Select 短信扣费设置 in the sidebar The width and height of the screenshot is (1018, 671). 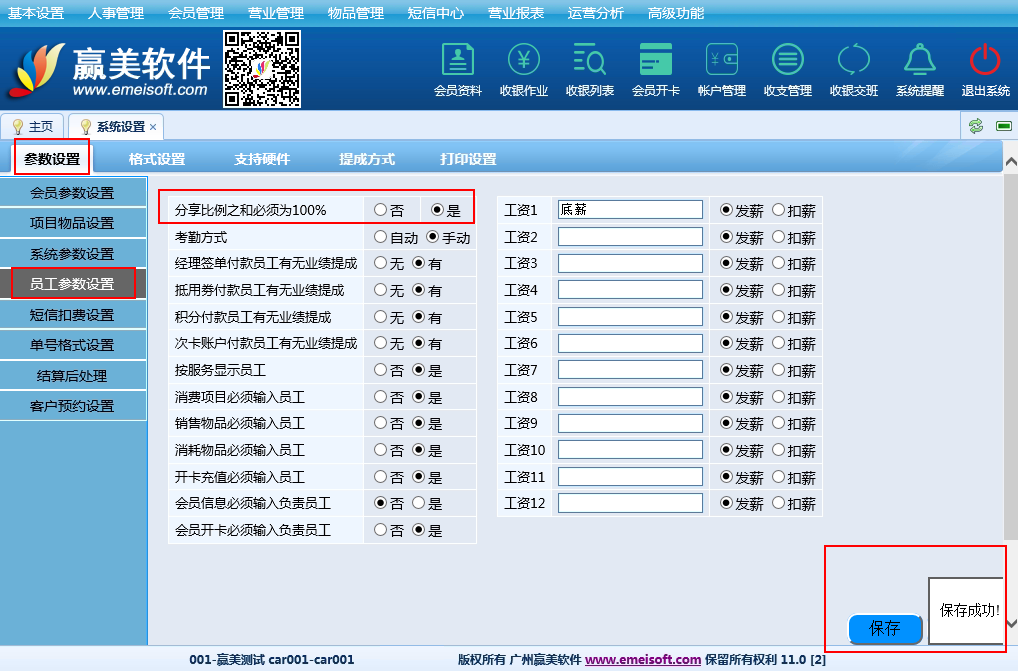(x=72, y=315)
